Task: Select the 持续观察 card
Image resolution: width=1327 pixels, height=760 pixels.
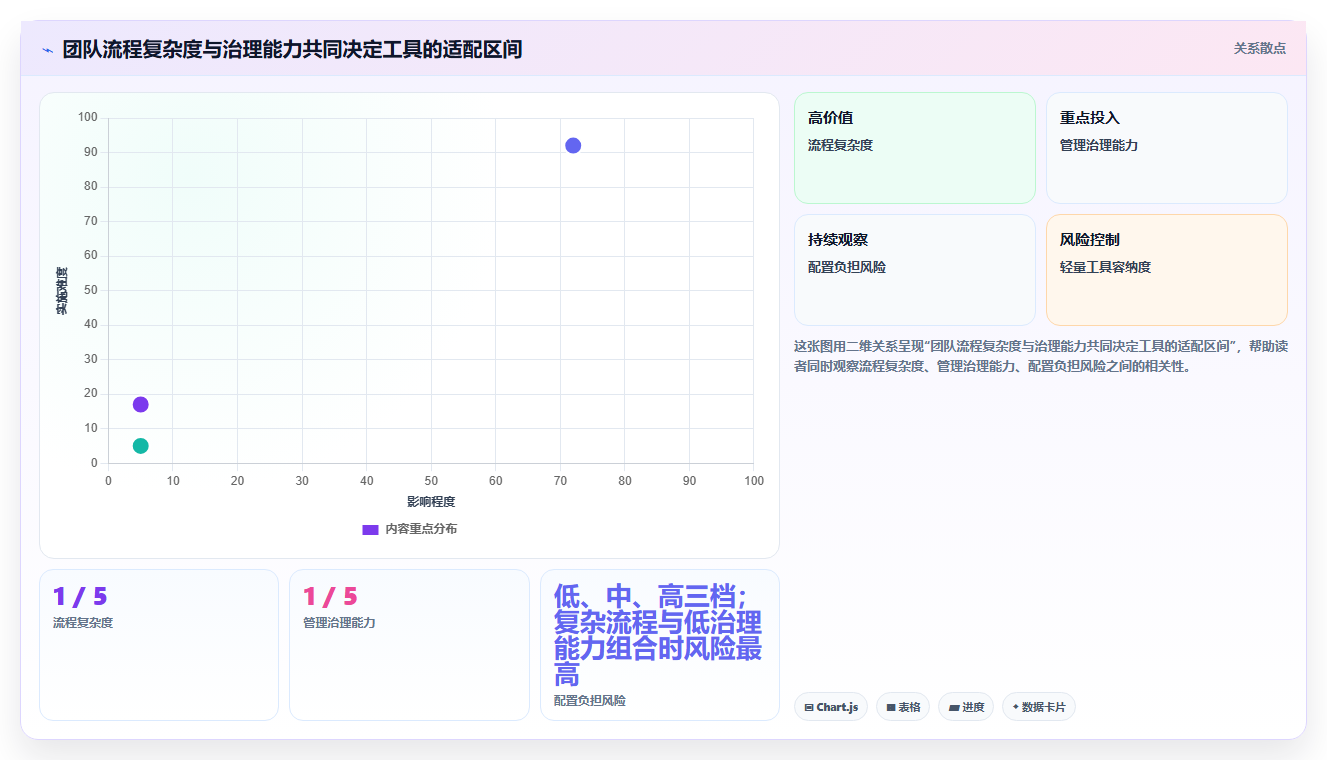Action: click(x=914, y=270)
